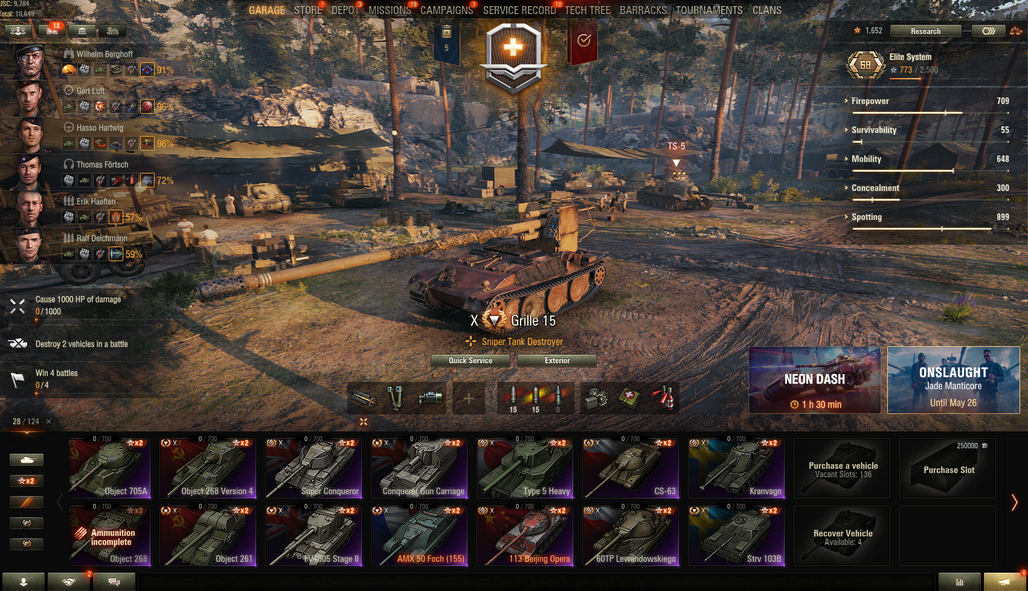Click the empty plus equipment slot
This screenshot has width=1028, height=591.
pos(468,397)
